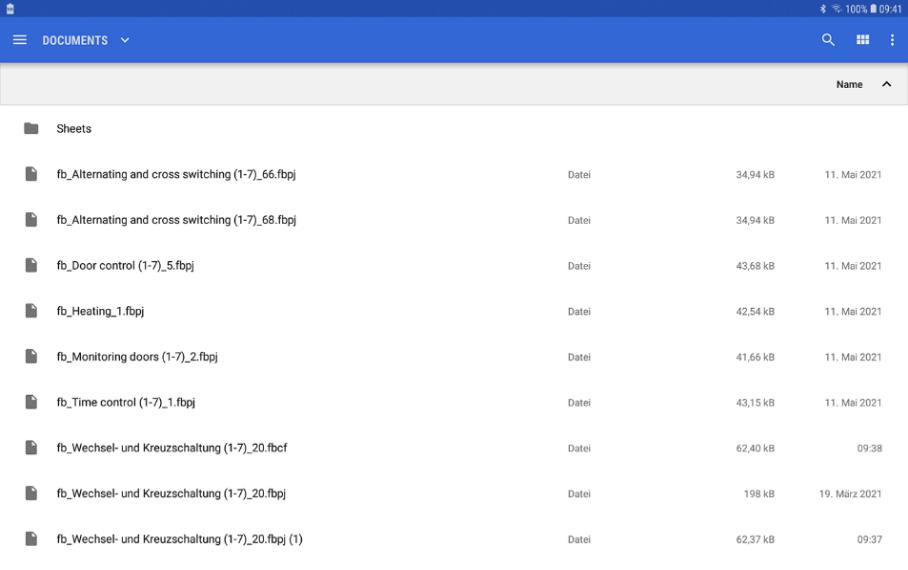
Task: Click the Wi-Fi status bar icon
Action: click(x=837, y=9)
